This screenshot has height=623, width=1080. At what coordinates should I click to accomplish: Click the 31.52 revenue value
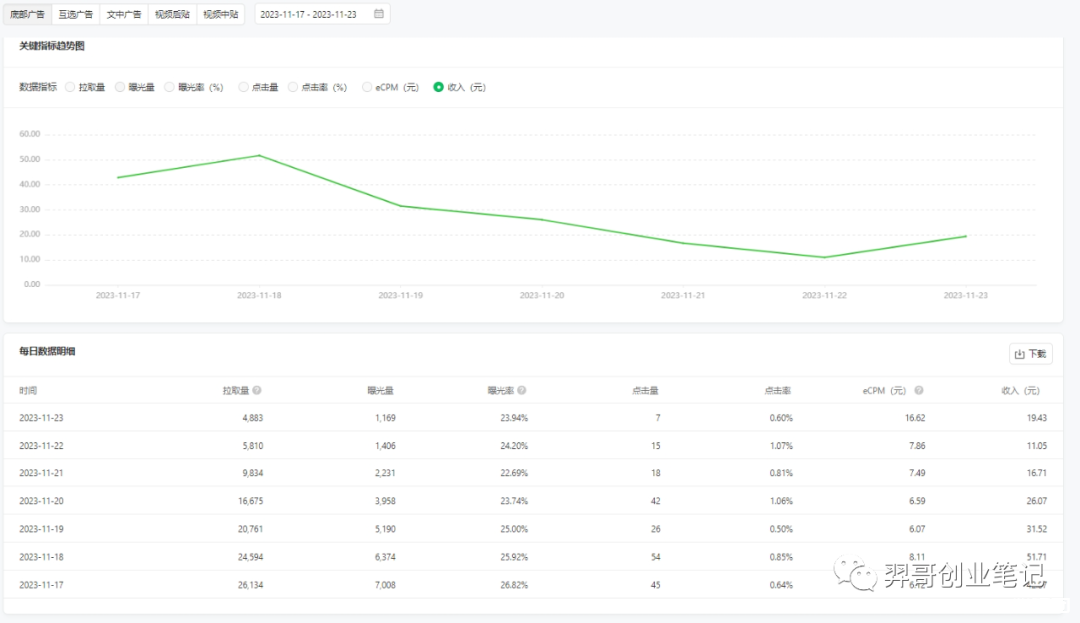coord(1037,529)
